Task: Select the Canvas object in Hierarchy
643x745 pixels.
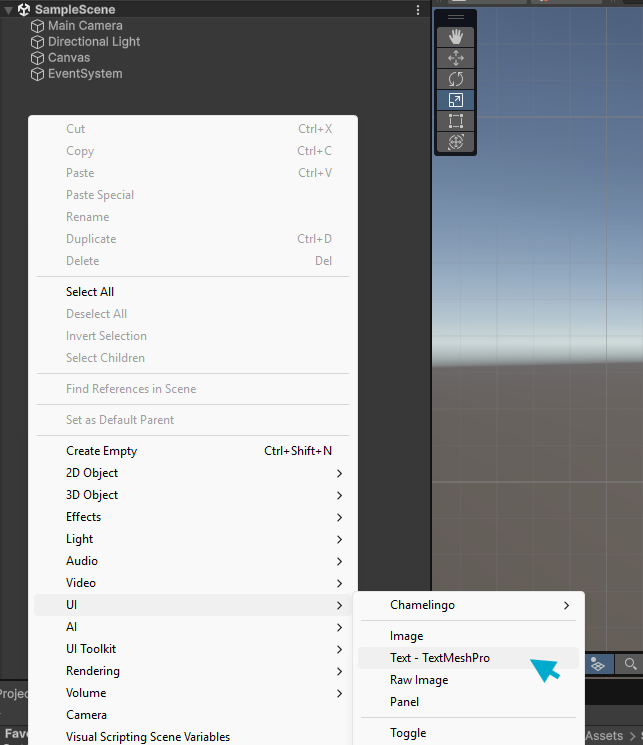Action: click(x=69, y=58)
